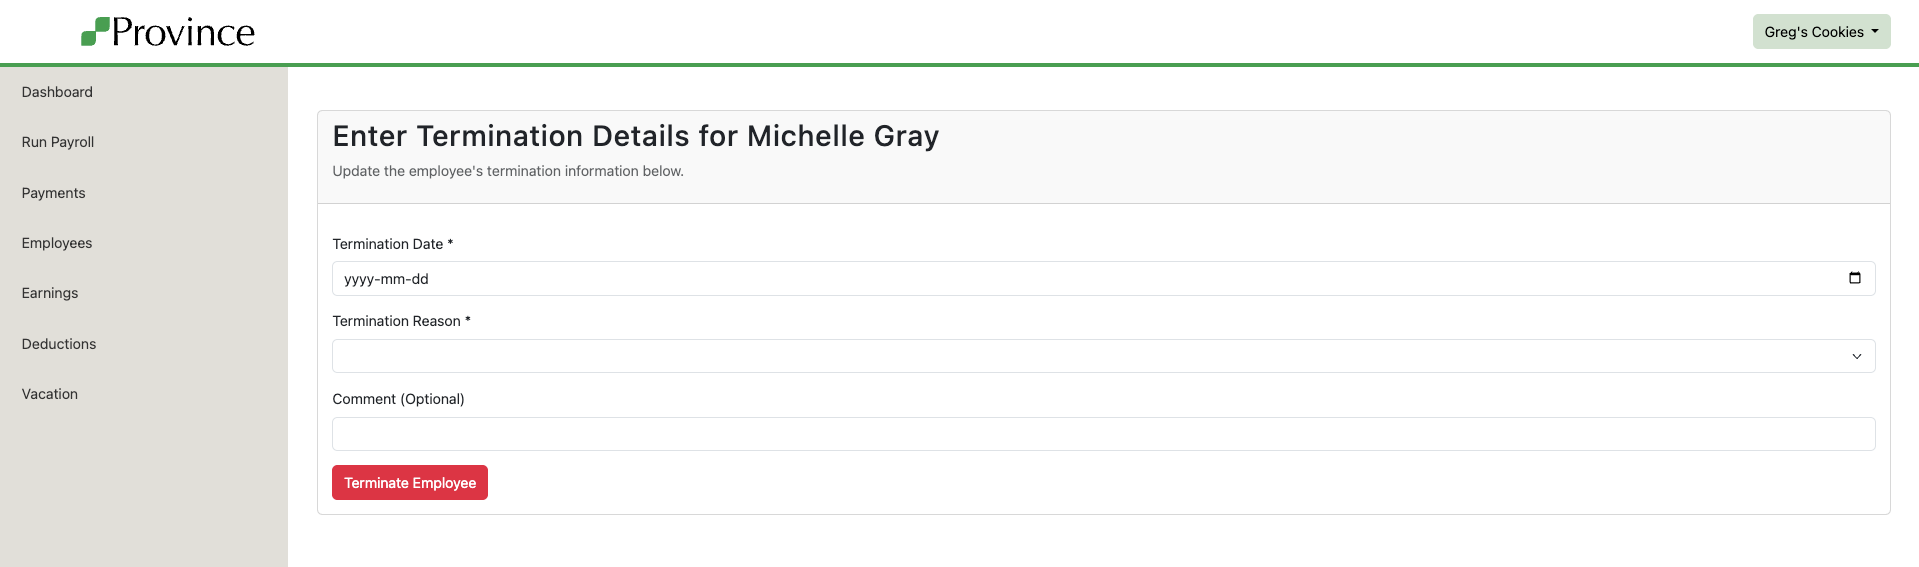1919x567 pixels.
Task: Focus the Termination Date input field
Action: pos(1000,279)
